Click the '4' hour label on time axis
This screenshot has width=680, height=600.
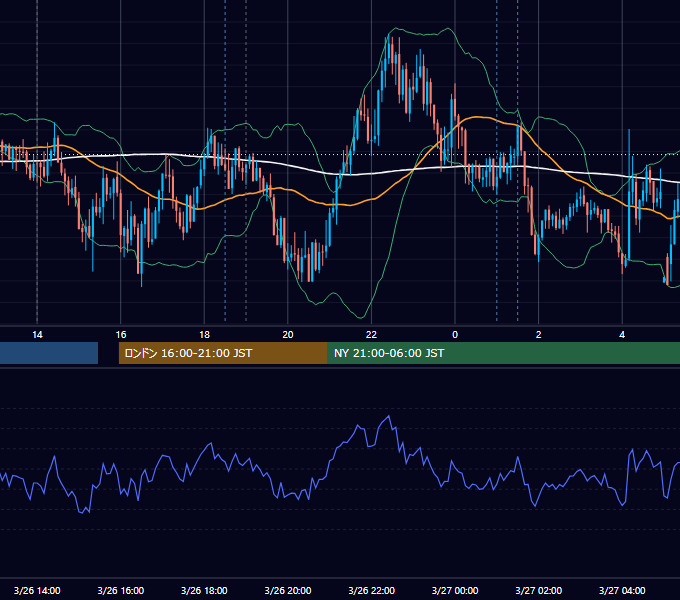coord(622,335)
